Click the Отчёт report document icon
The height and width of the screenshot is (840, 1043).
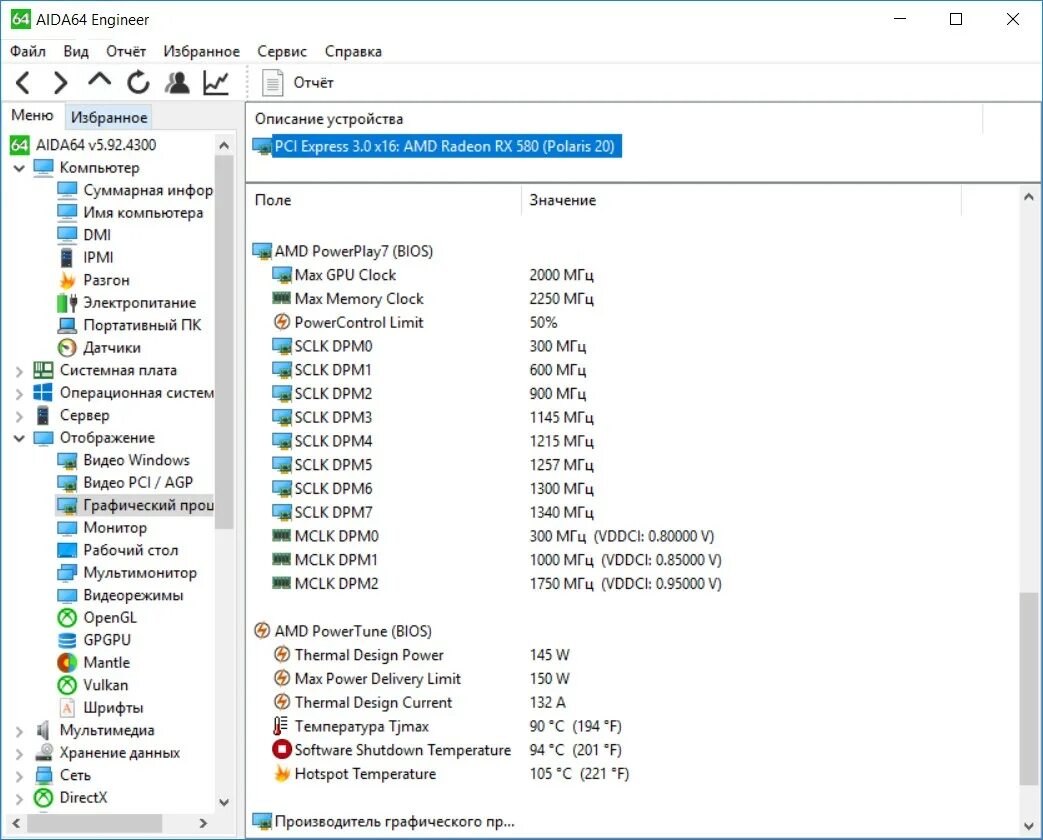tap(271, 82)
